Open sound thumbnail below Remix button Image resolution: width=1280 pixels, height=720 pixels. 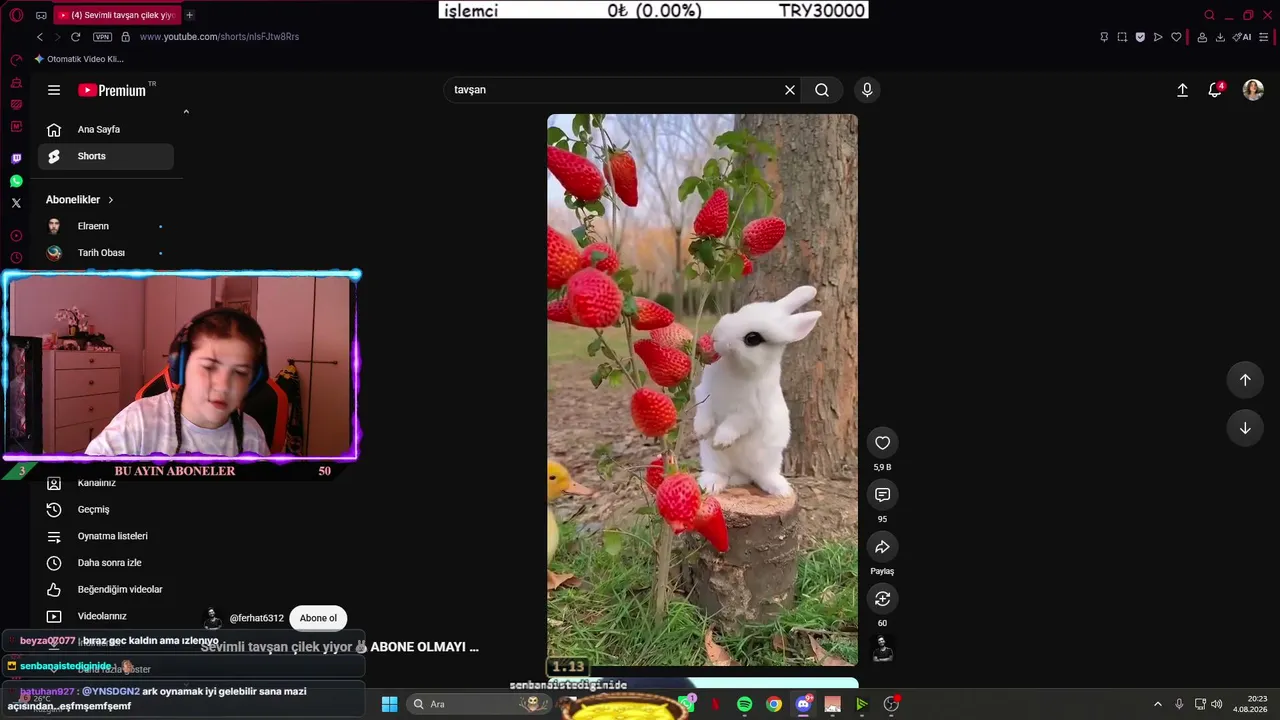[882, 649]
